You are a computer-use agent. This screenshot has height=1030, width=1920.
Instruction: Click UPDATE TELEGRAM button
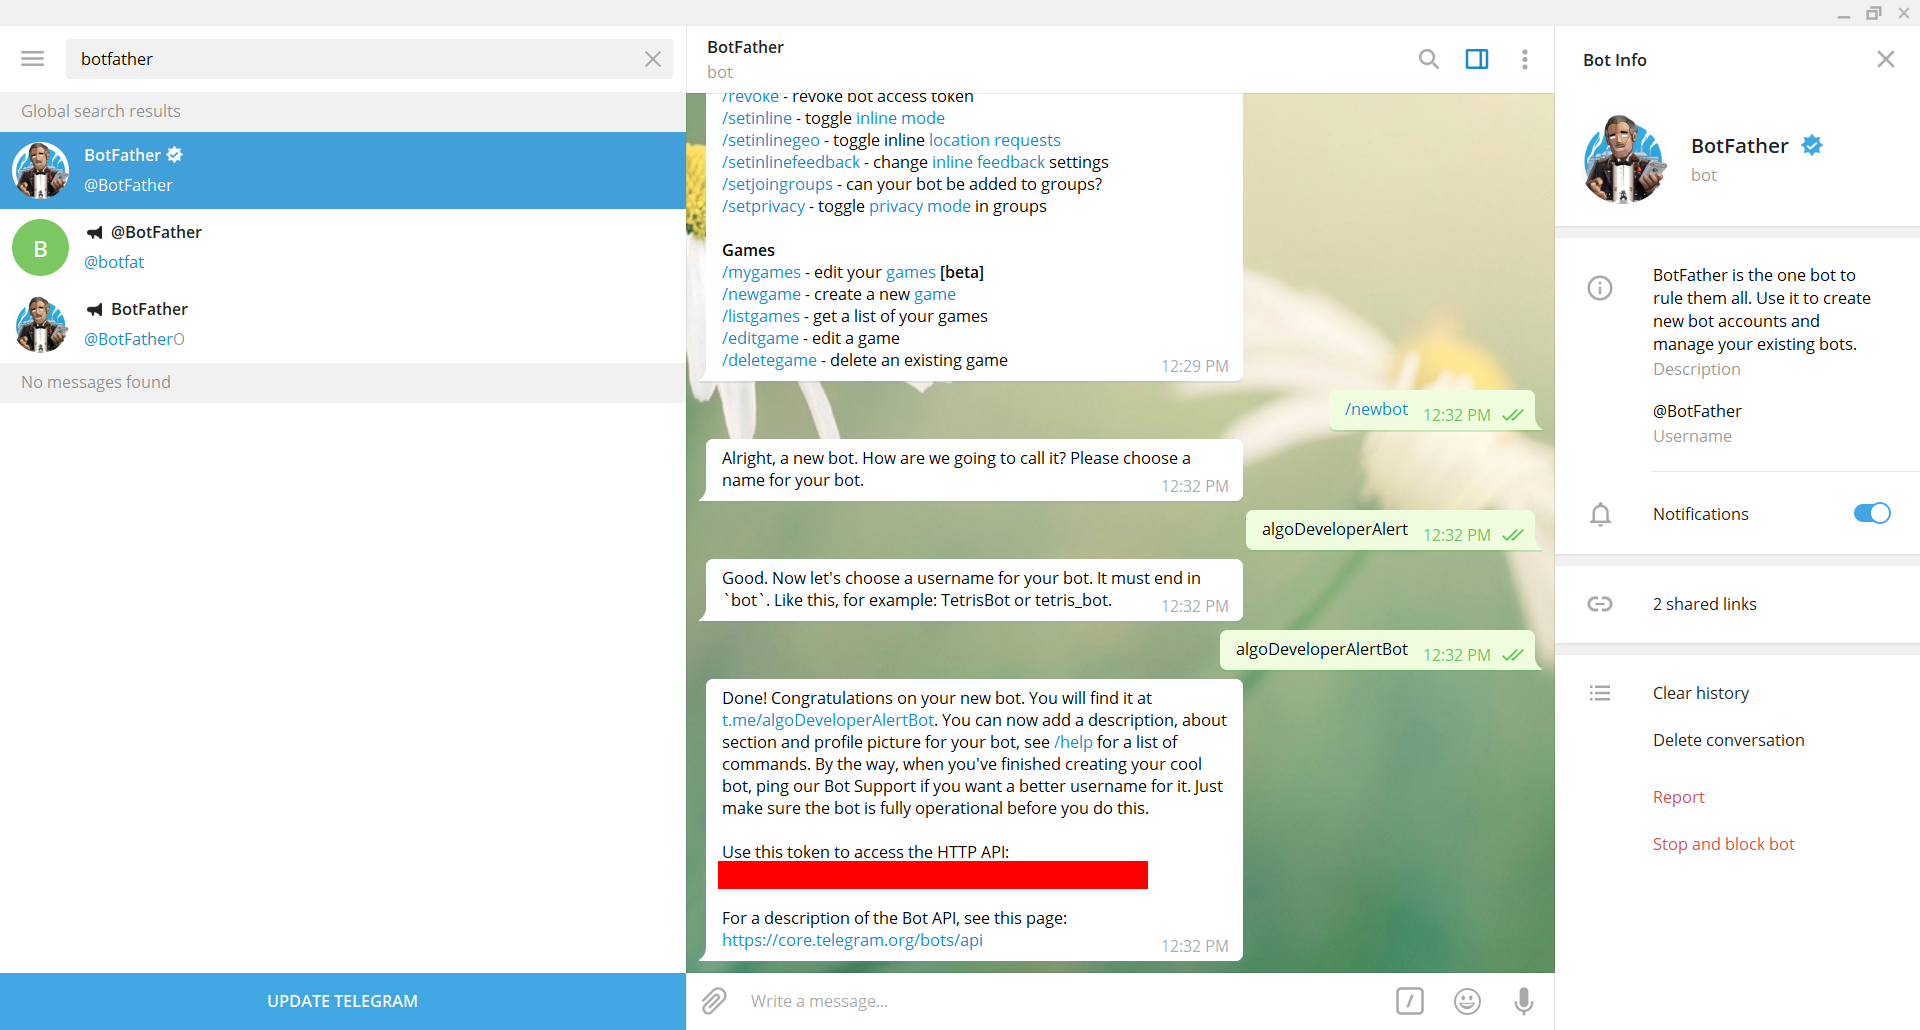point(343,1001)
